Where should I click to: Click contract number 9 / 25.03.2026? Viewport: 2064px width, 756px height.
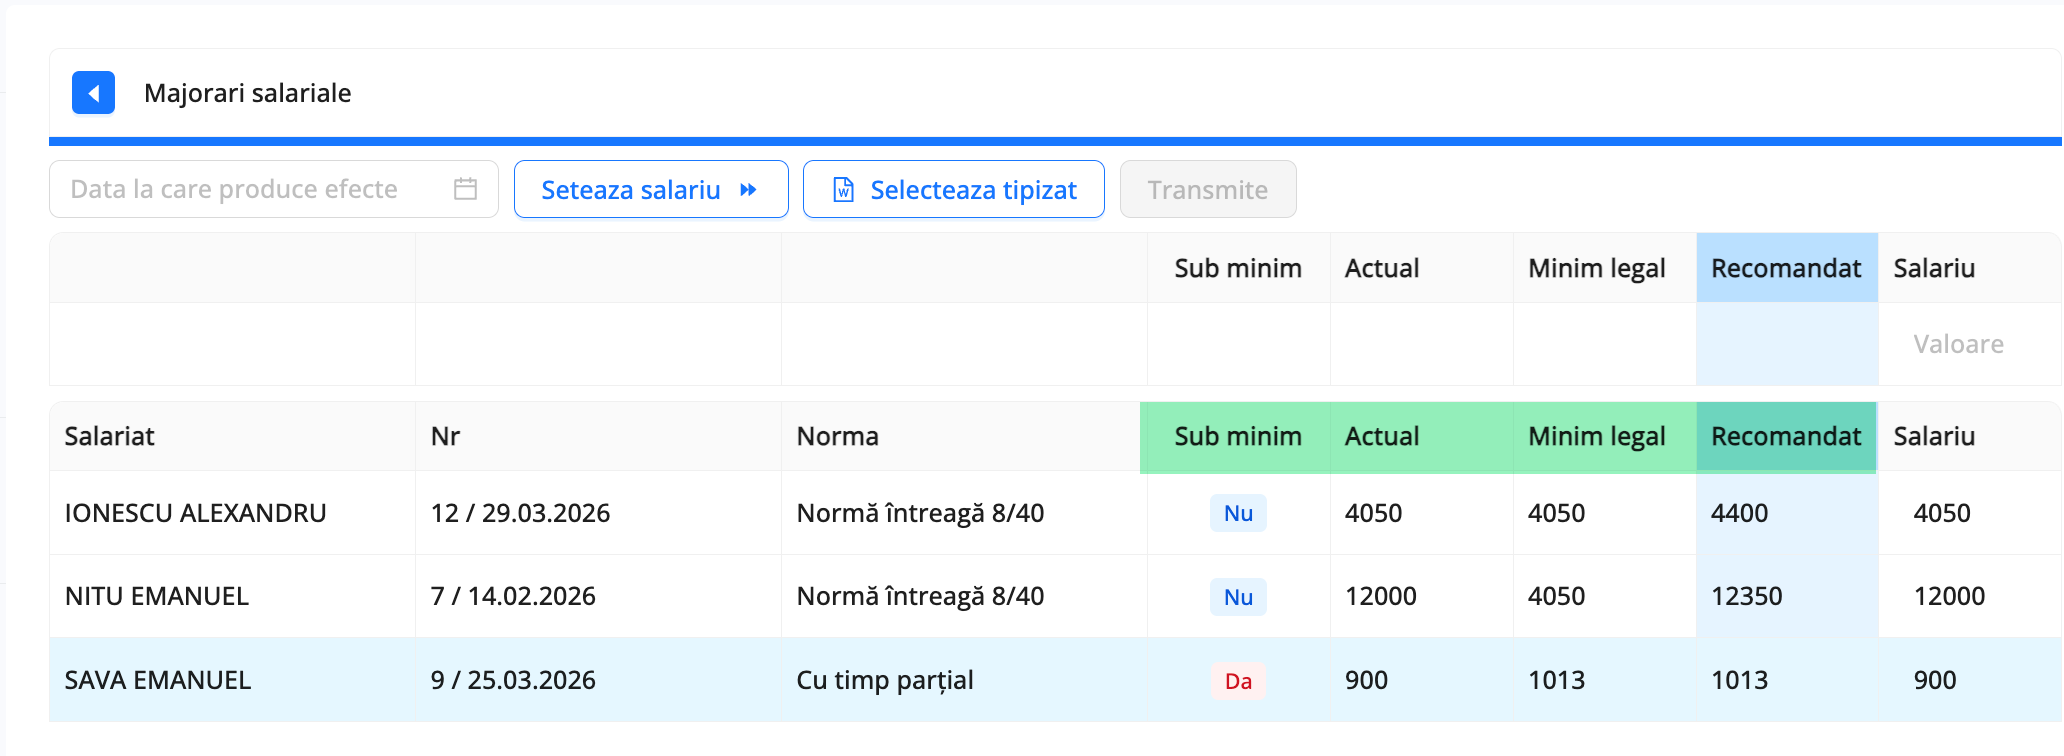coord(513,680)
